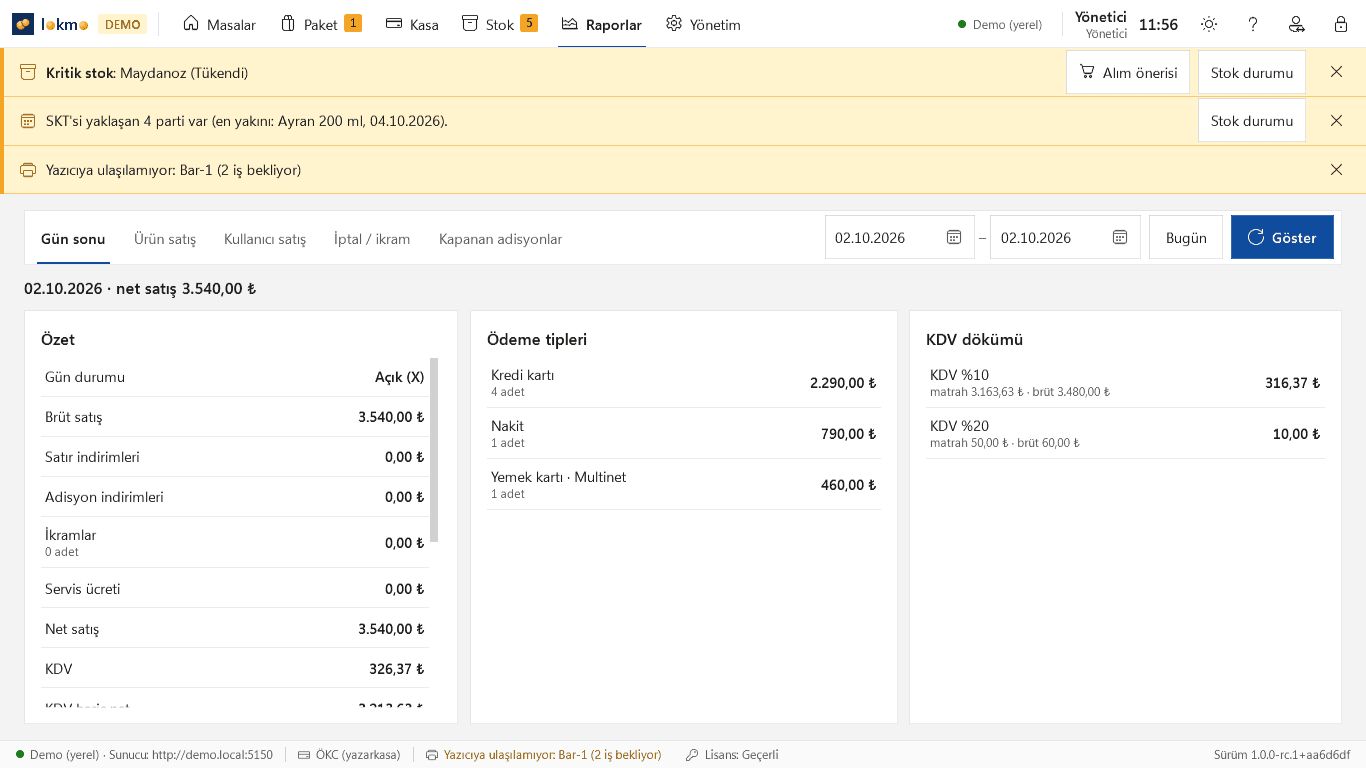The image size is (1366, 768).
Task: Click ÖKC (yazarkasa) in the status bar
Action: pyautogui.click(x=349, y=755)
